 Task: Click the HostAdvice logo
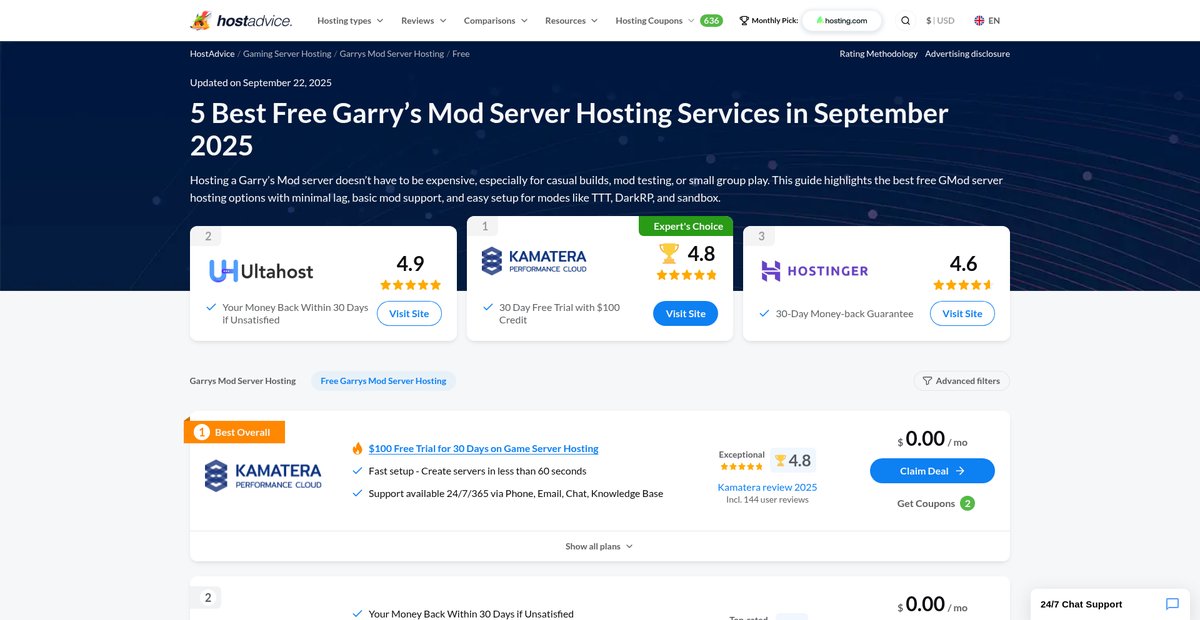(243, 20)
